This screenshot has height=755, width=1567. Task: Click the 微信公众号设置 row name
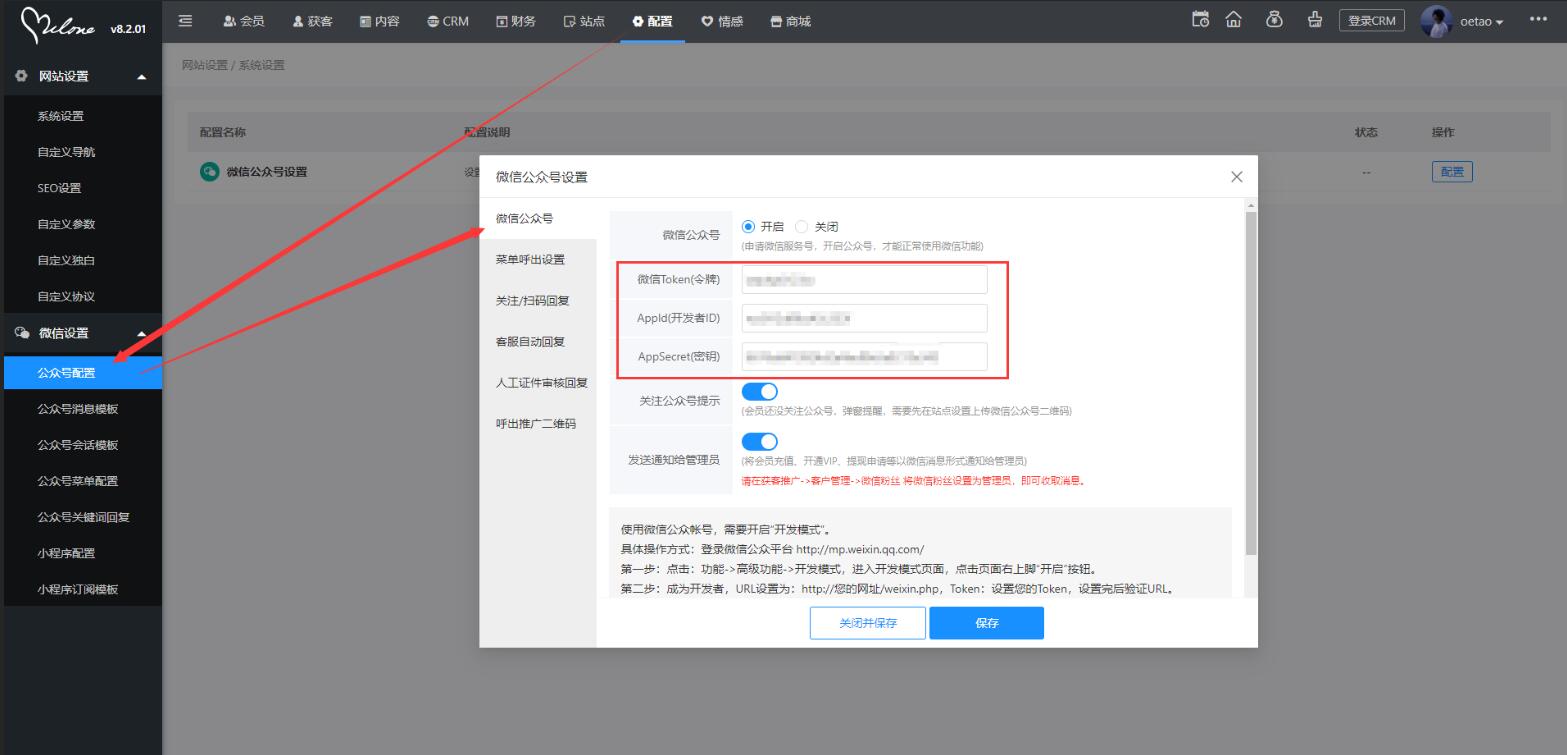[x=267, y=172]
